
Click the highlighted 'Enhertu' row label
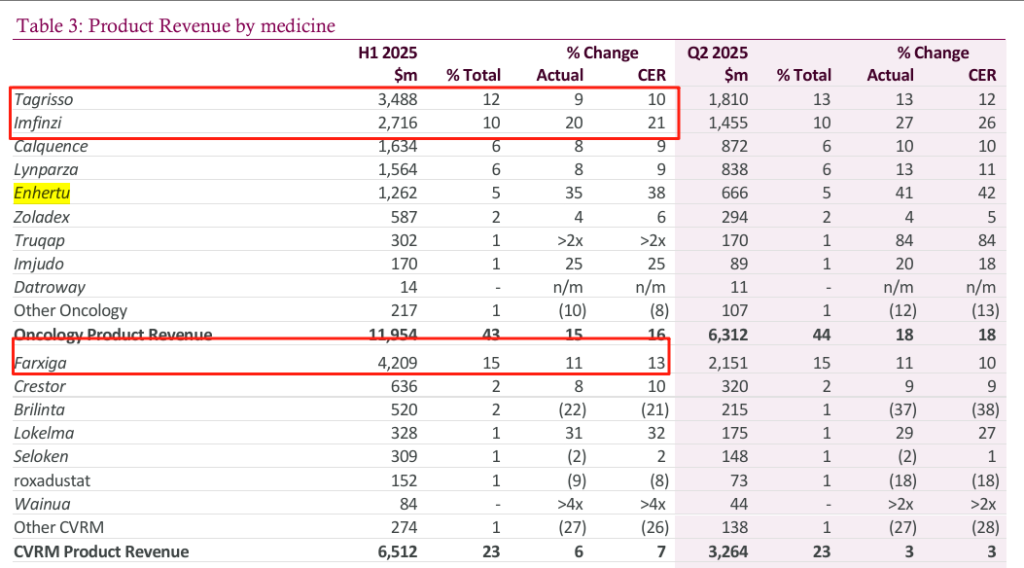click(42, 193)
